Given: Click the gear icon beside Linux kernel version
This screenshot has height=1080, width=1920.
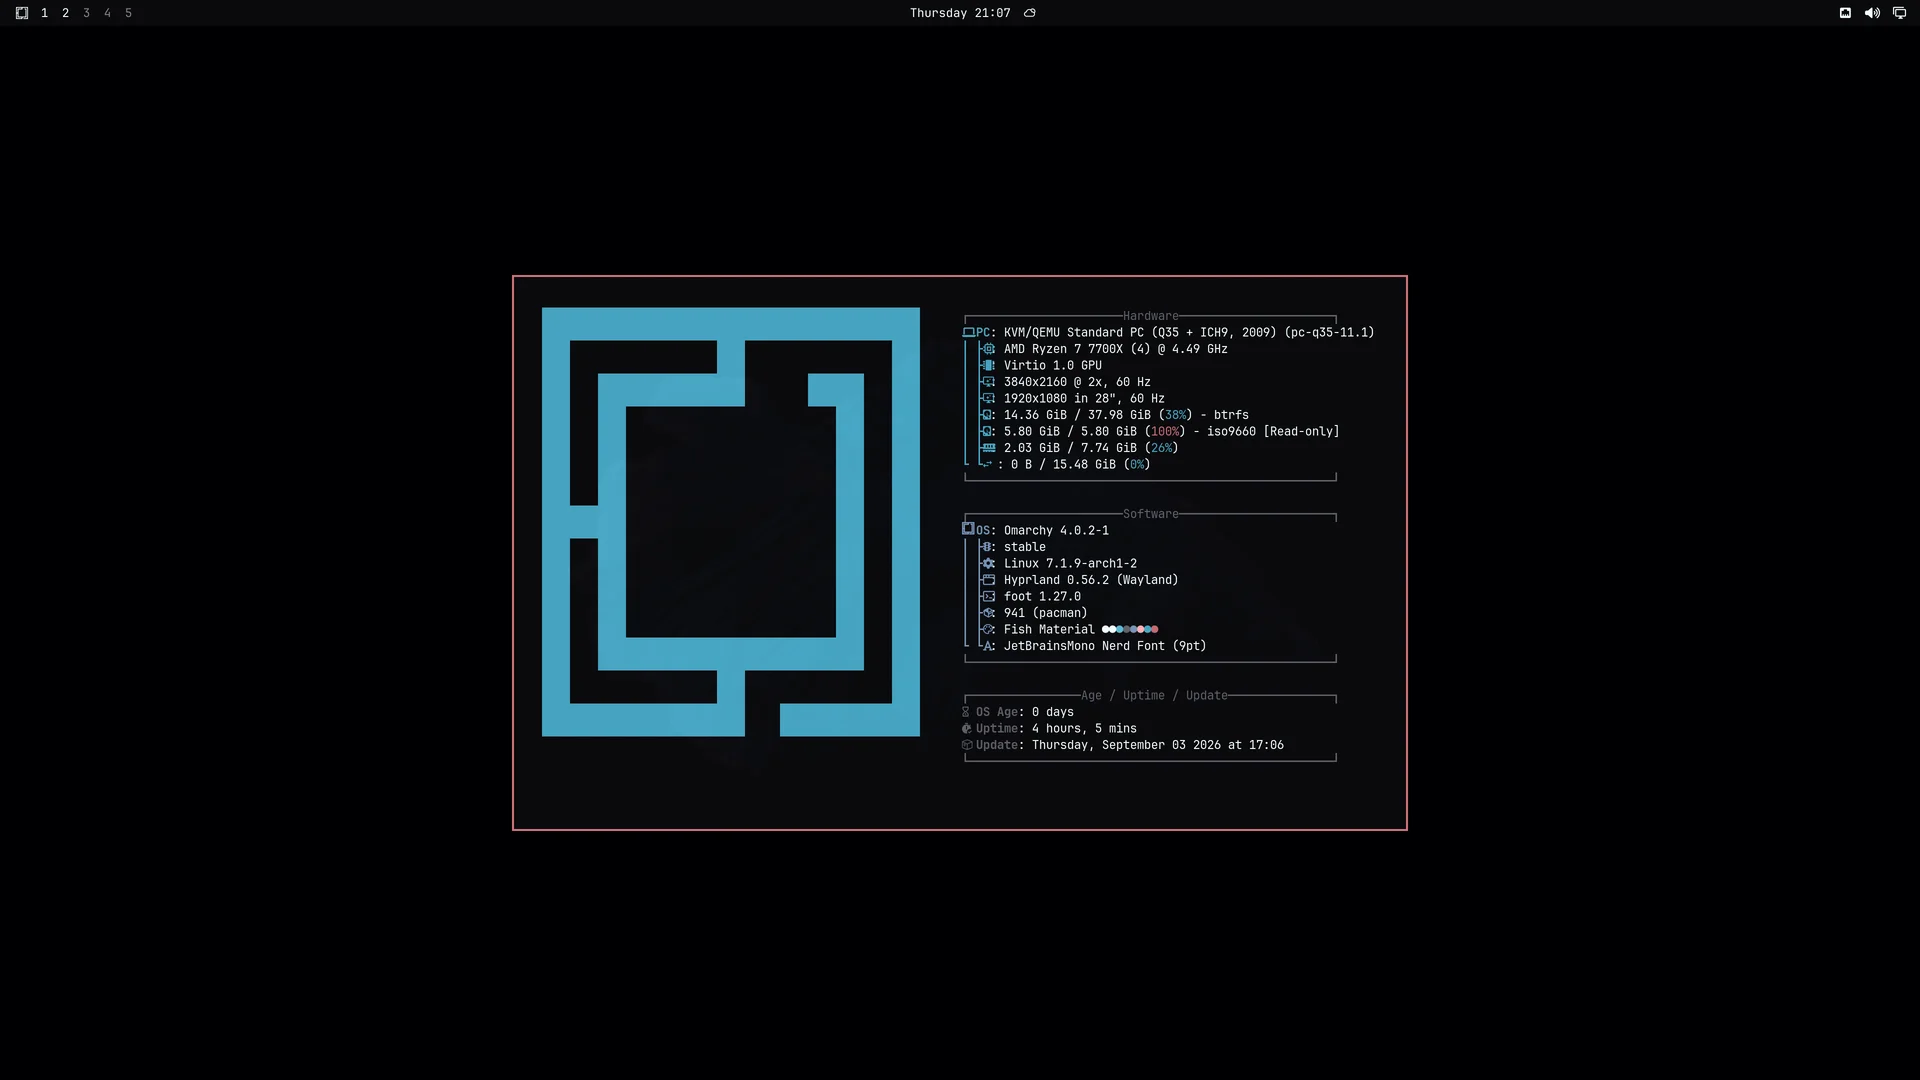Looking at the screenshot, I should point(988,563).
